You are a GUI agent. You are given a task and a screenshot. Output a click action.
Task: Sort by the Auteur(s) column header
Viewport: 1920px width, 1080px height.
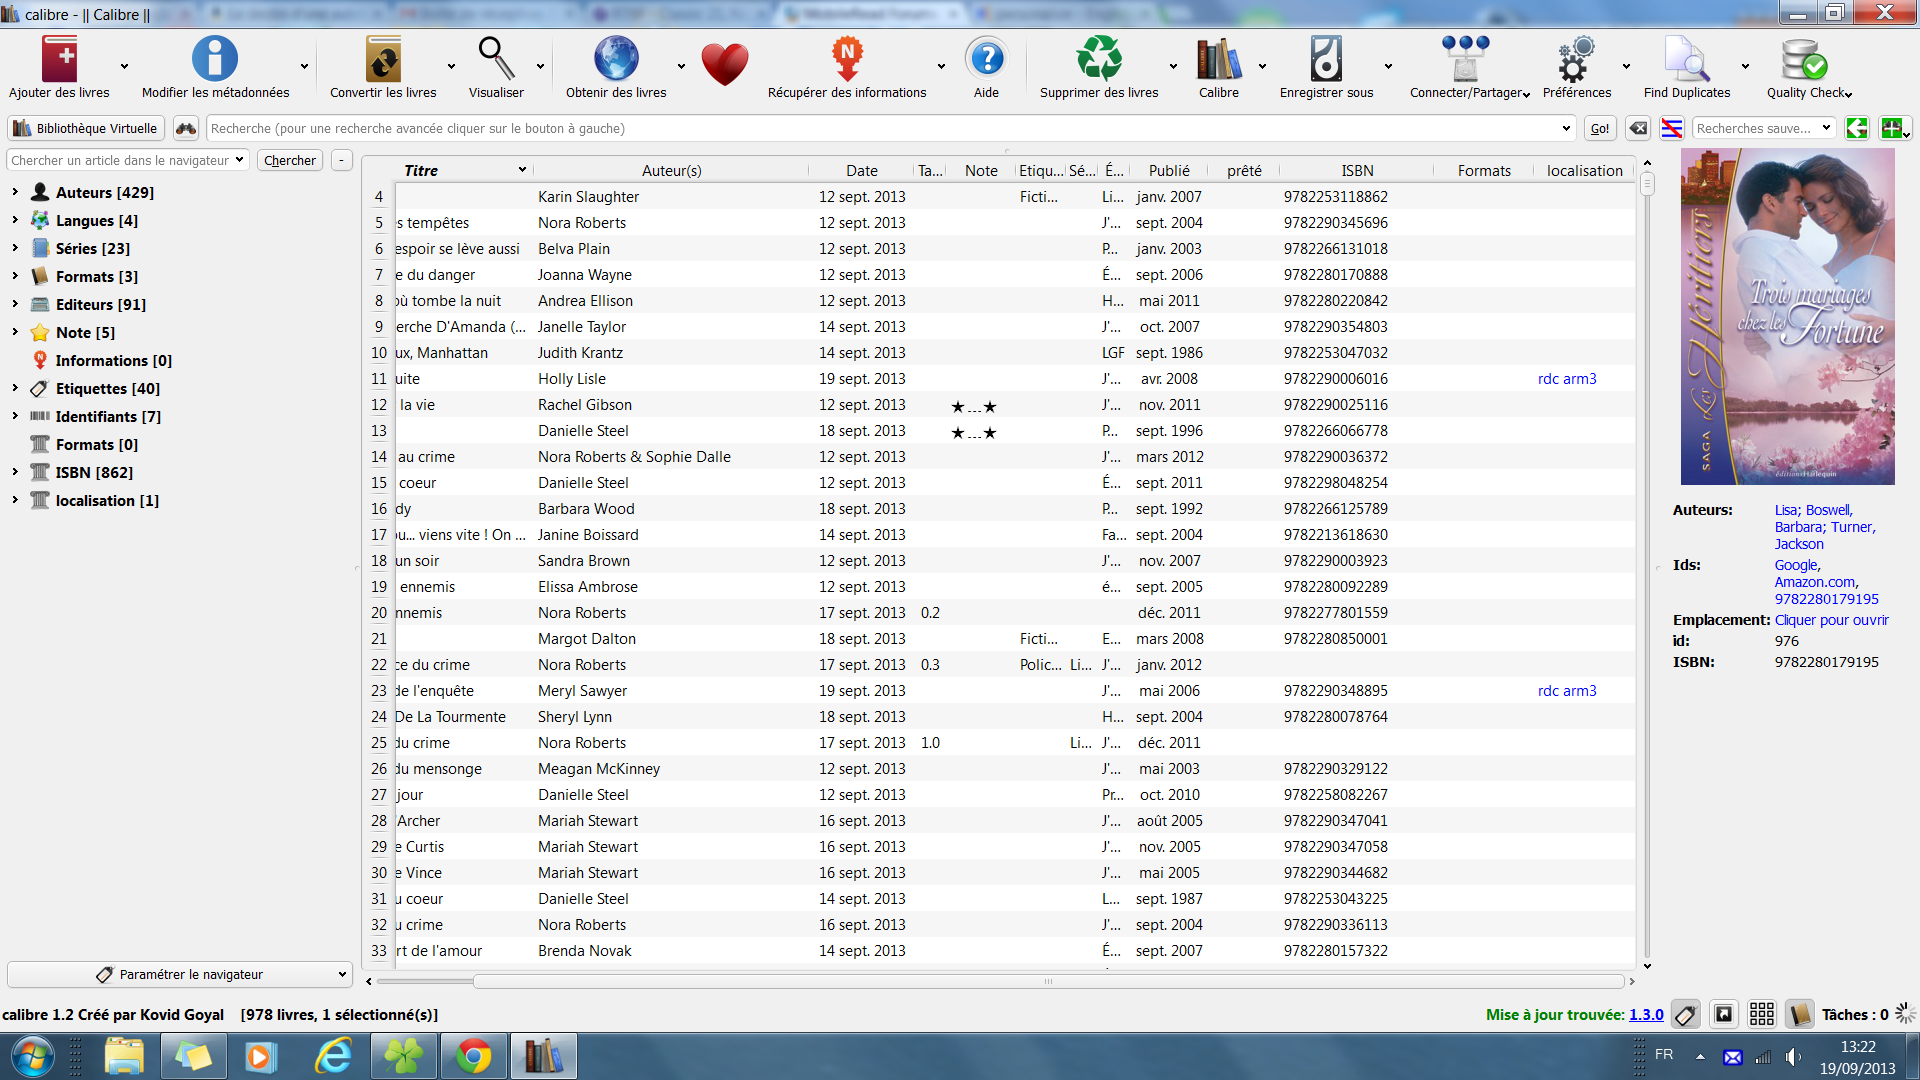[671, 171]
